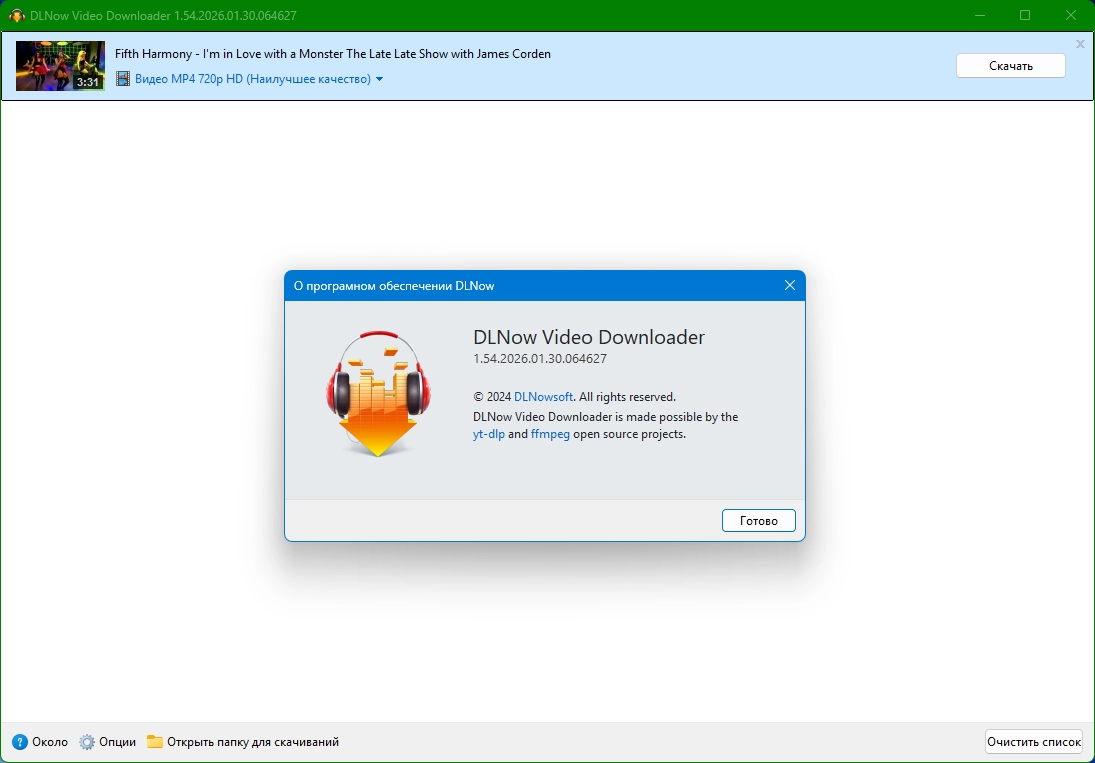Open the Fifth Harmony video thumbnail
Viewport: 1095px width, 763px height.
(60, 66)
